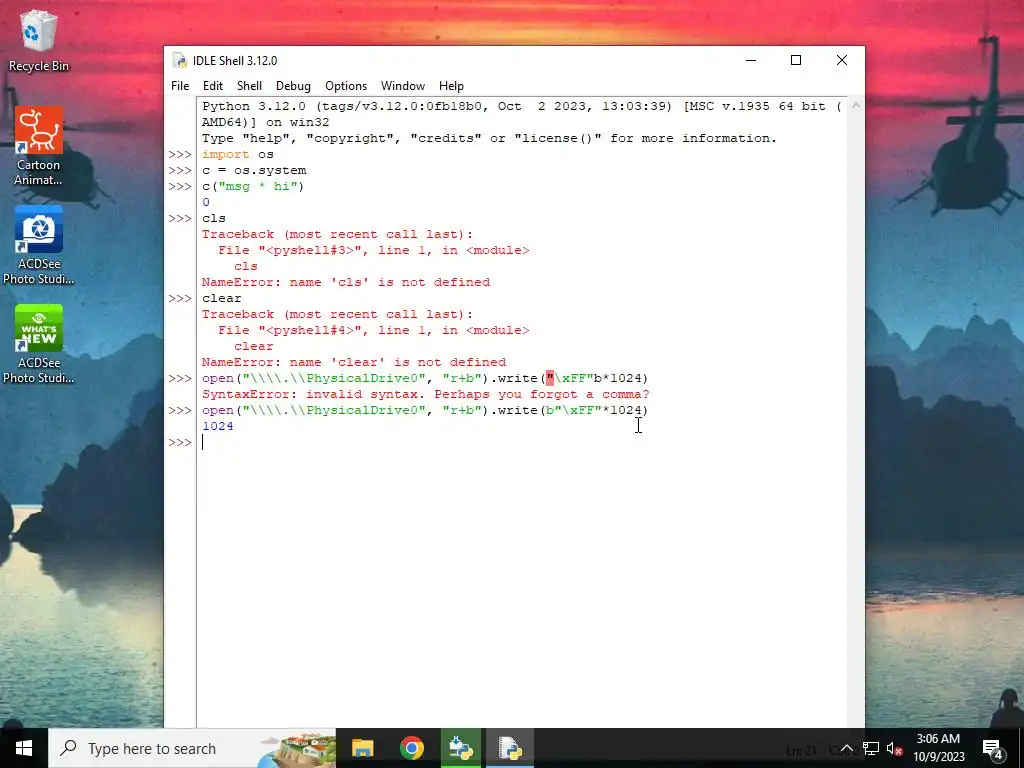Image resolution: width=1024 pixels, height=768 pixels.
Task: Click the taskbar search box
Action: (191, 748)
